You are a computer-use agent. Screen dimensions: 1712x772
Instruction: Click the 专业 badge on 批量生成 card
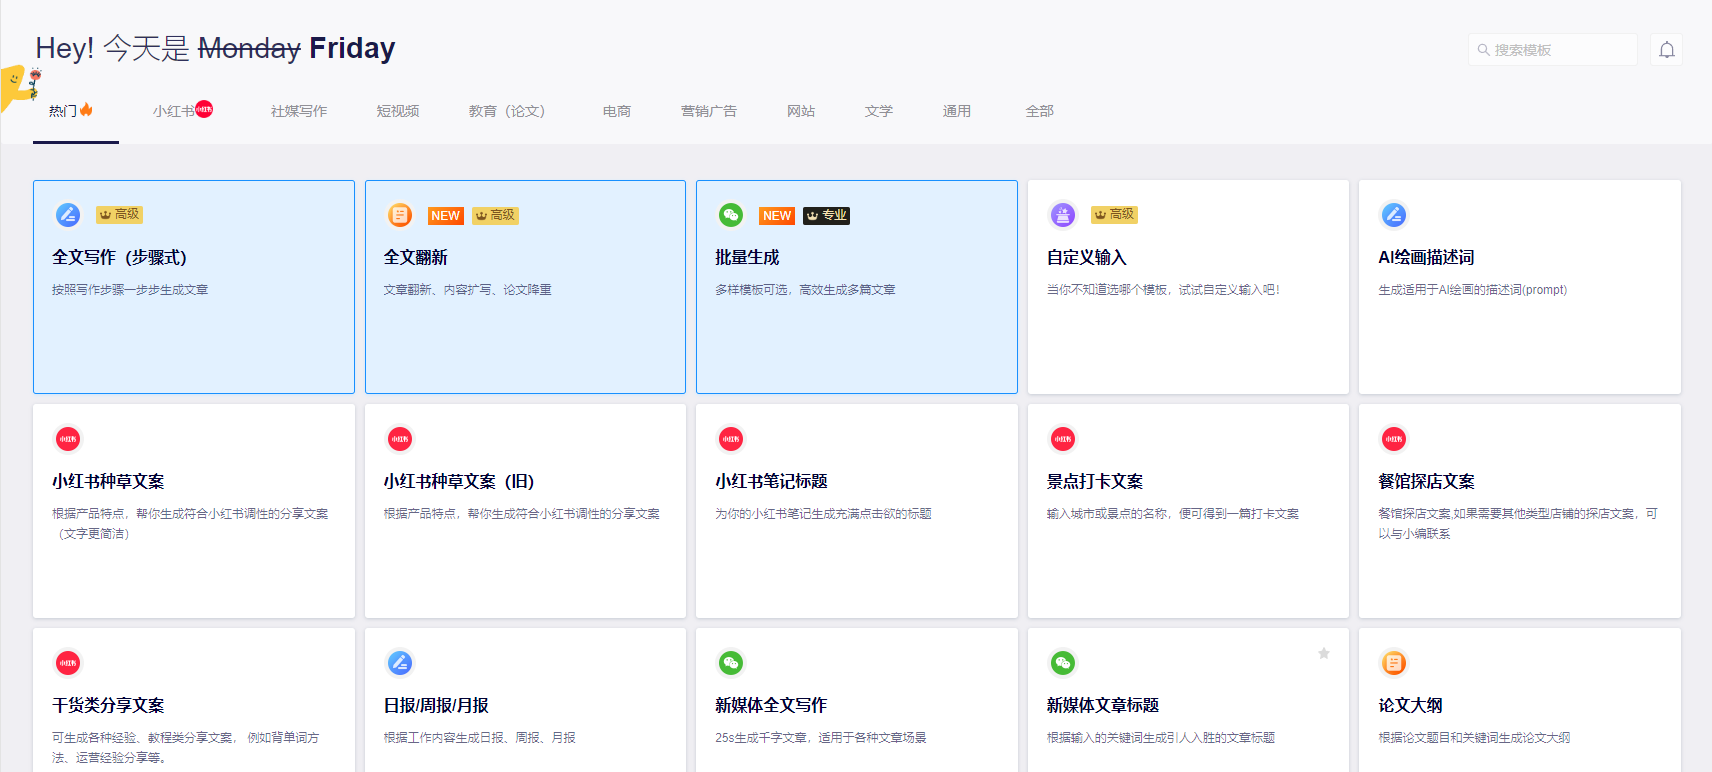(x=827, y=215)
